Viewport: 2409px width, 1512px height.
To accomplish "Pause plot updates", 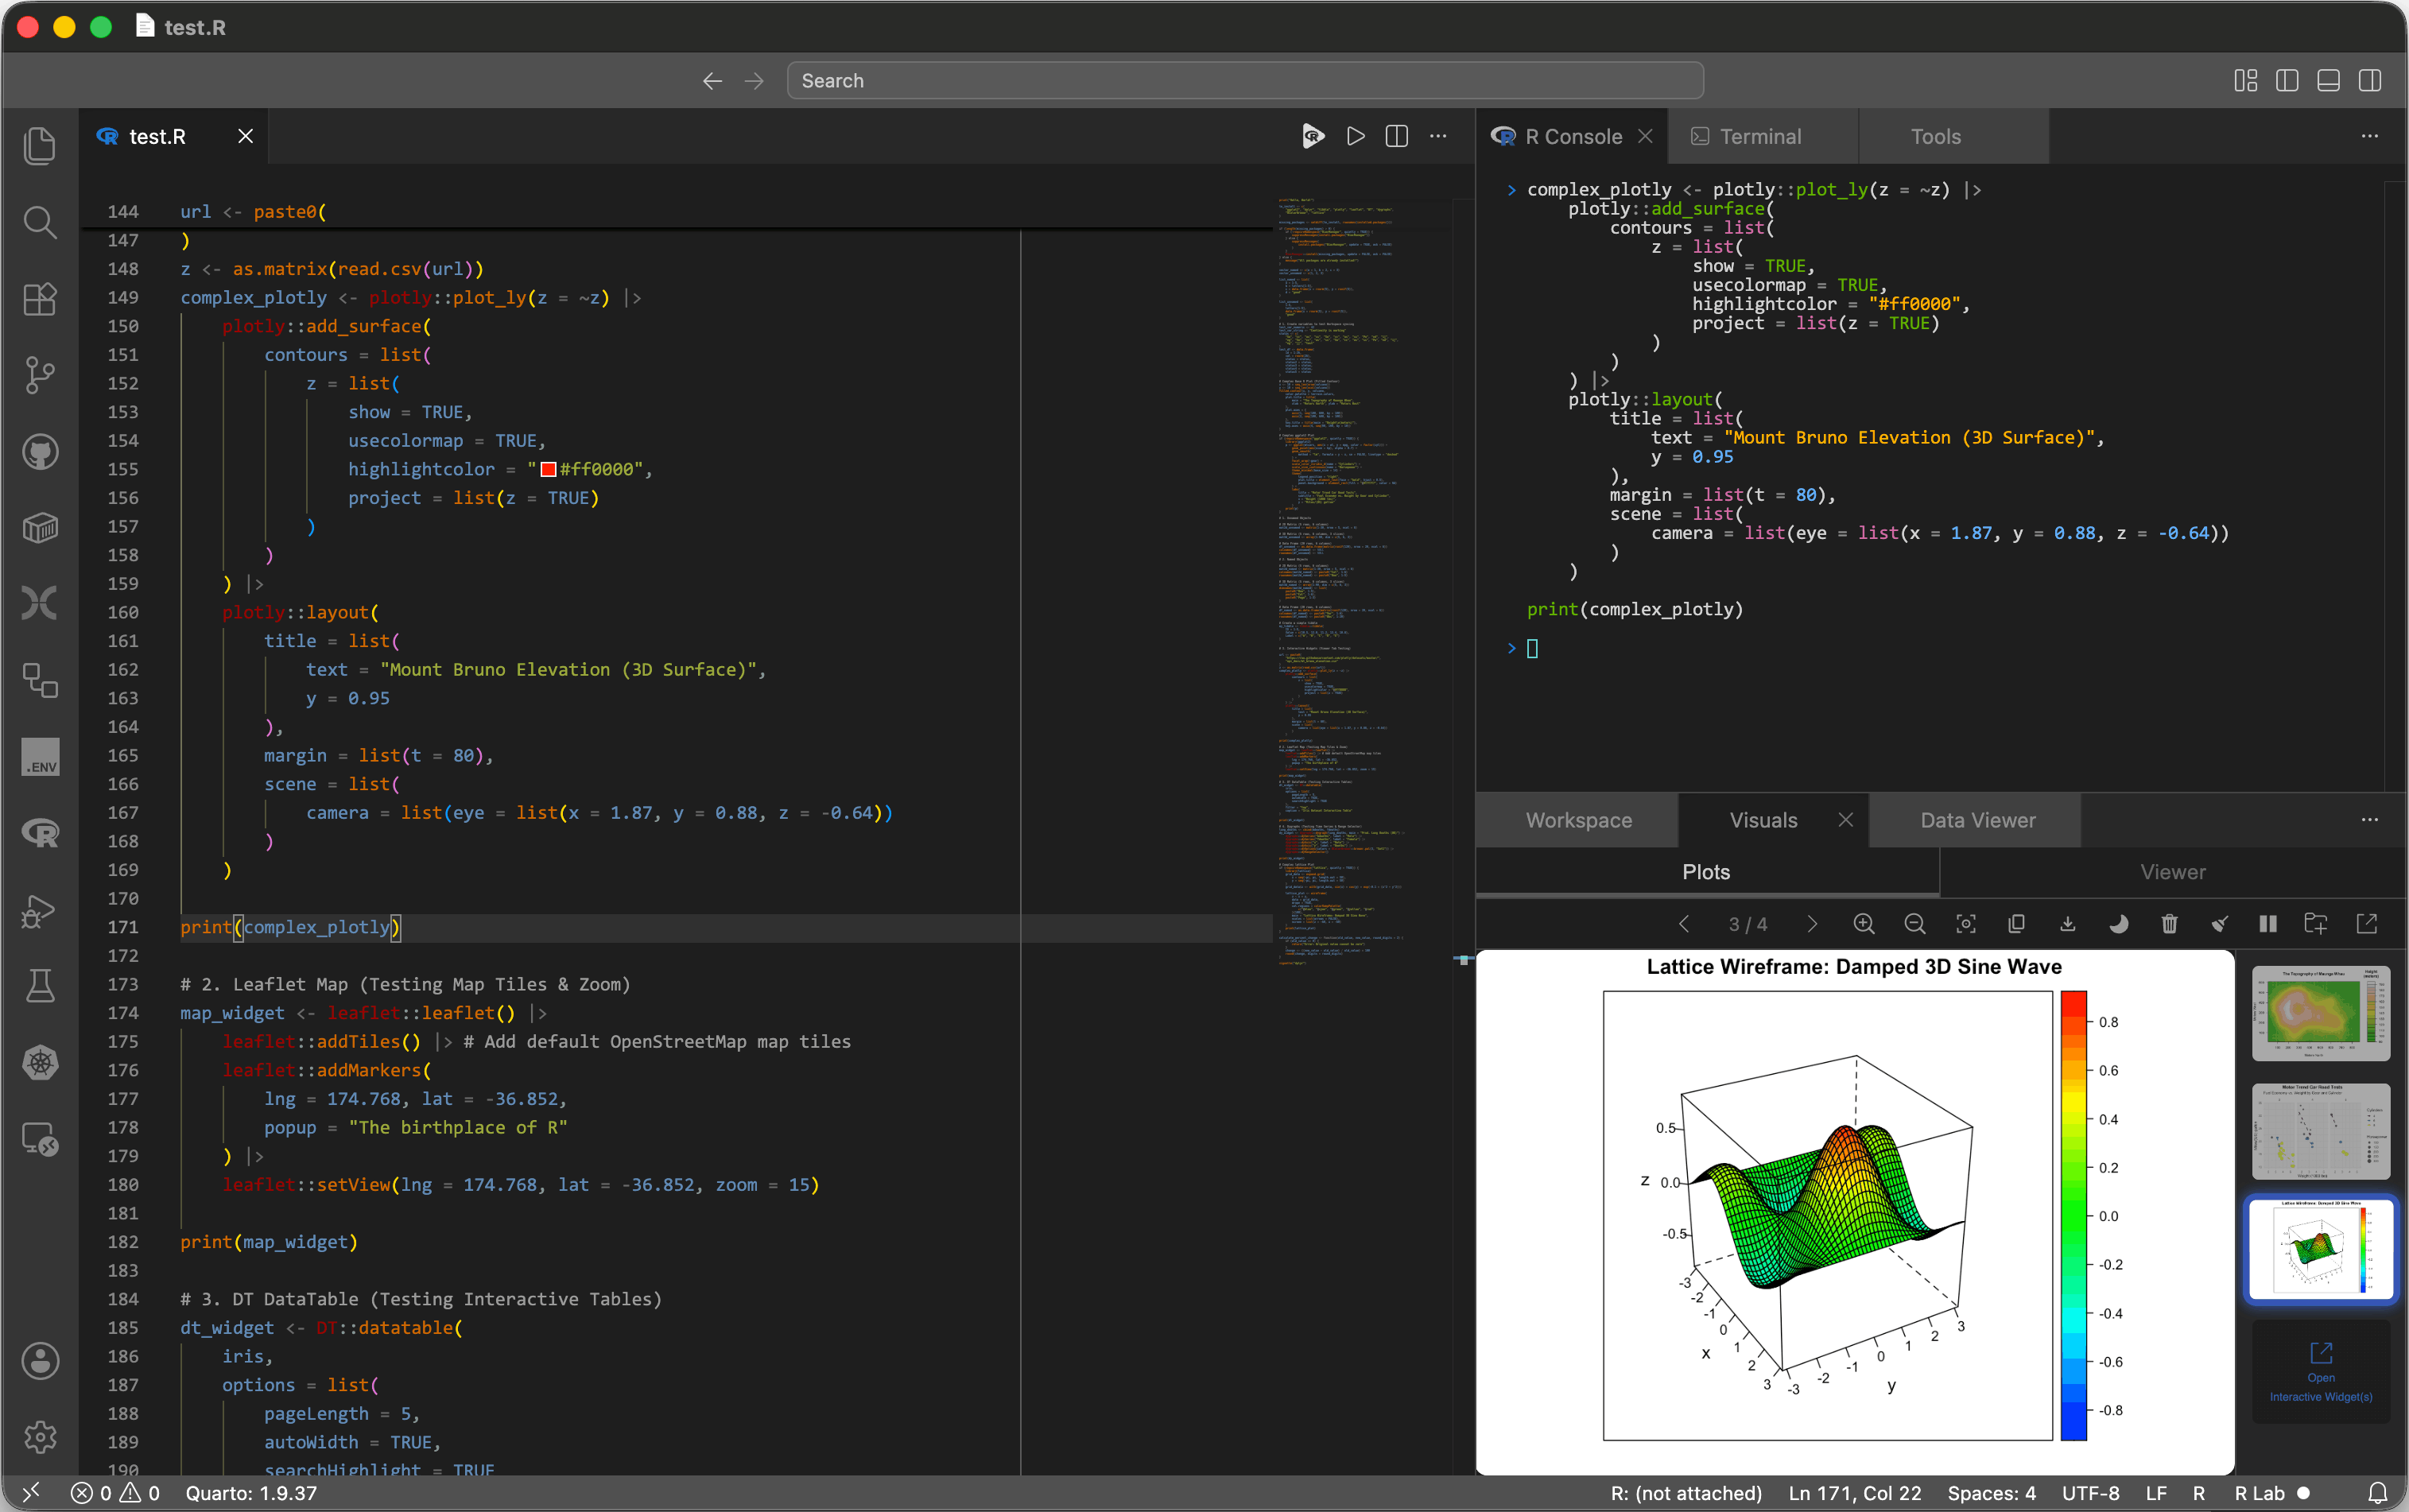I will coord(2268,924).
